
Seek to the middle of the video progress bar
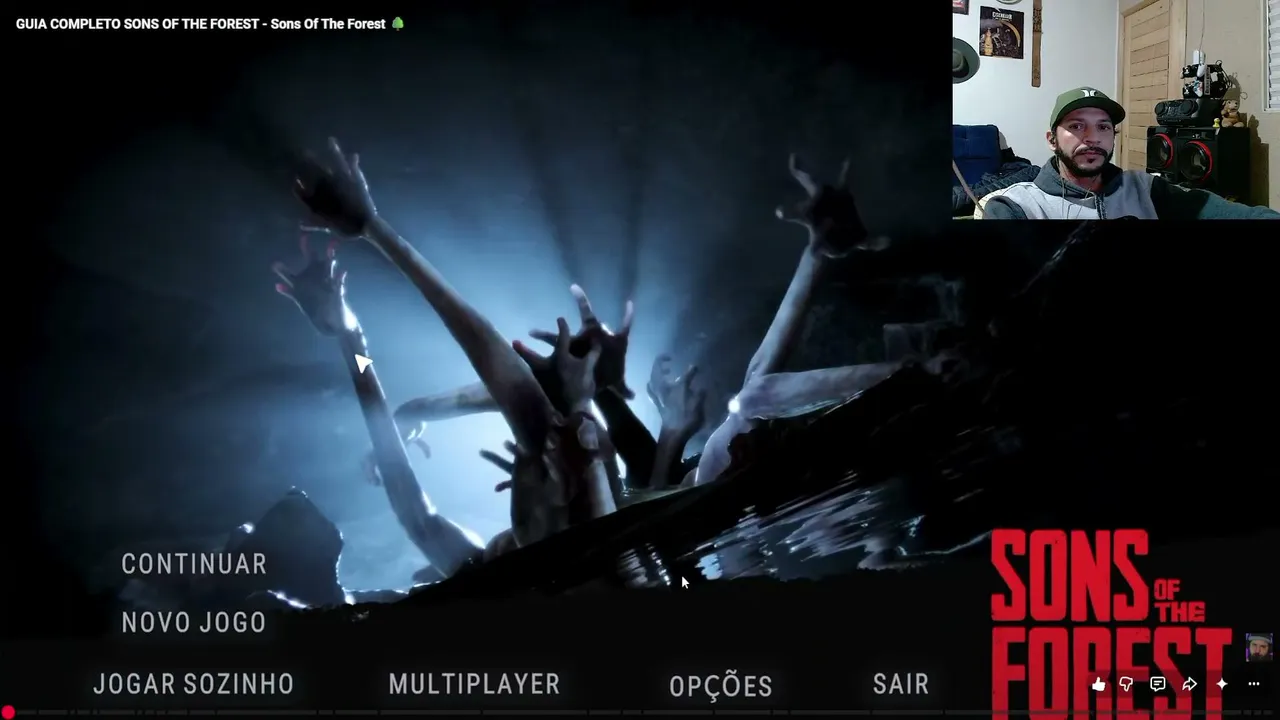[x=640, y=713]
